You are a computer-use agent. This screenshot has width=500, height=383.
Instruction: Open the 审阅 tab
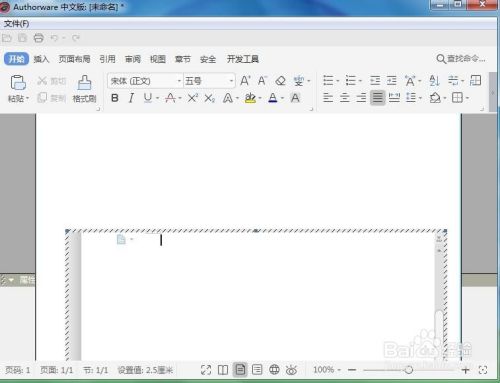click(x=133, y=59)
